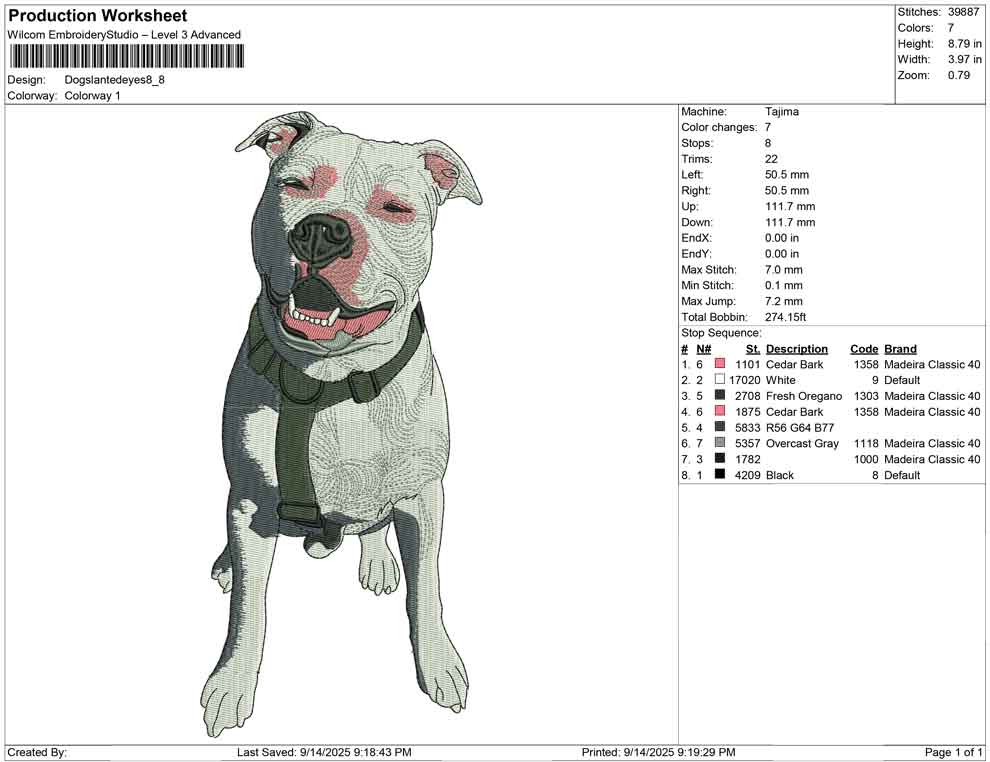Screen dimensions: 990x762
Task: Click the Colors value 7
Action: tap(951, 28)
